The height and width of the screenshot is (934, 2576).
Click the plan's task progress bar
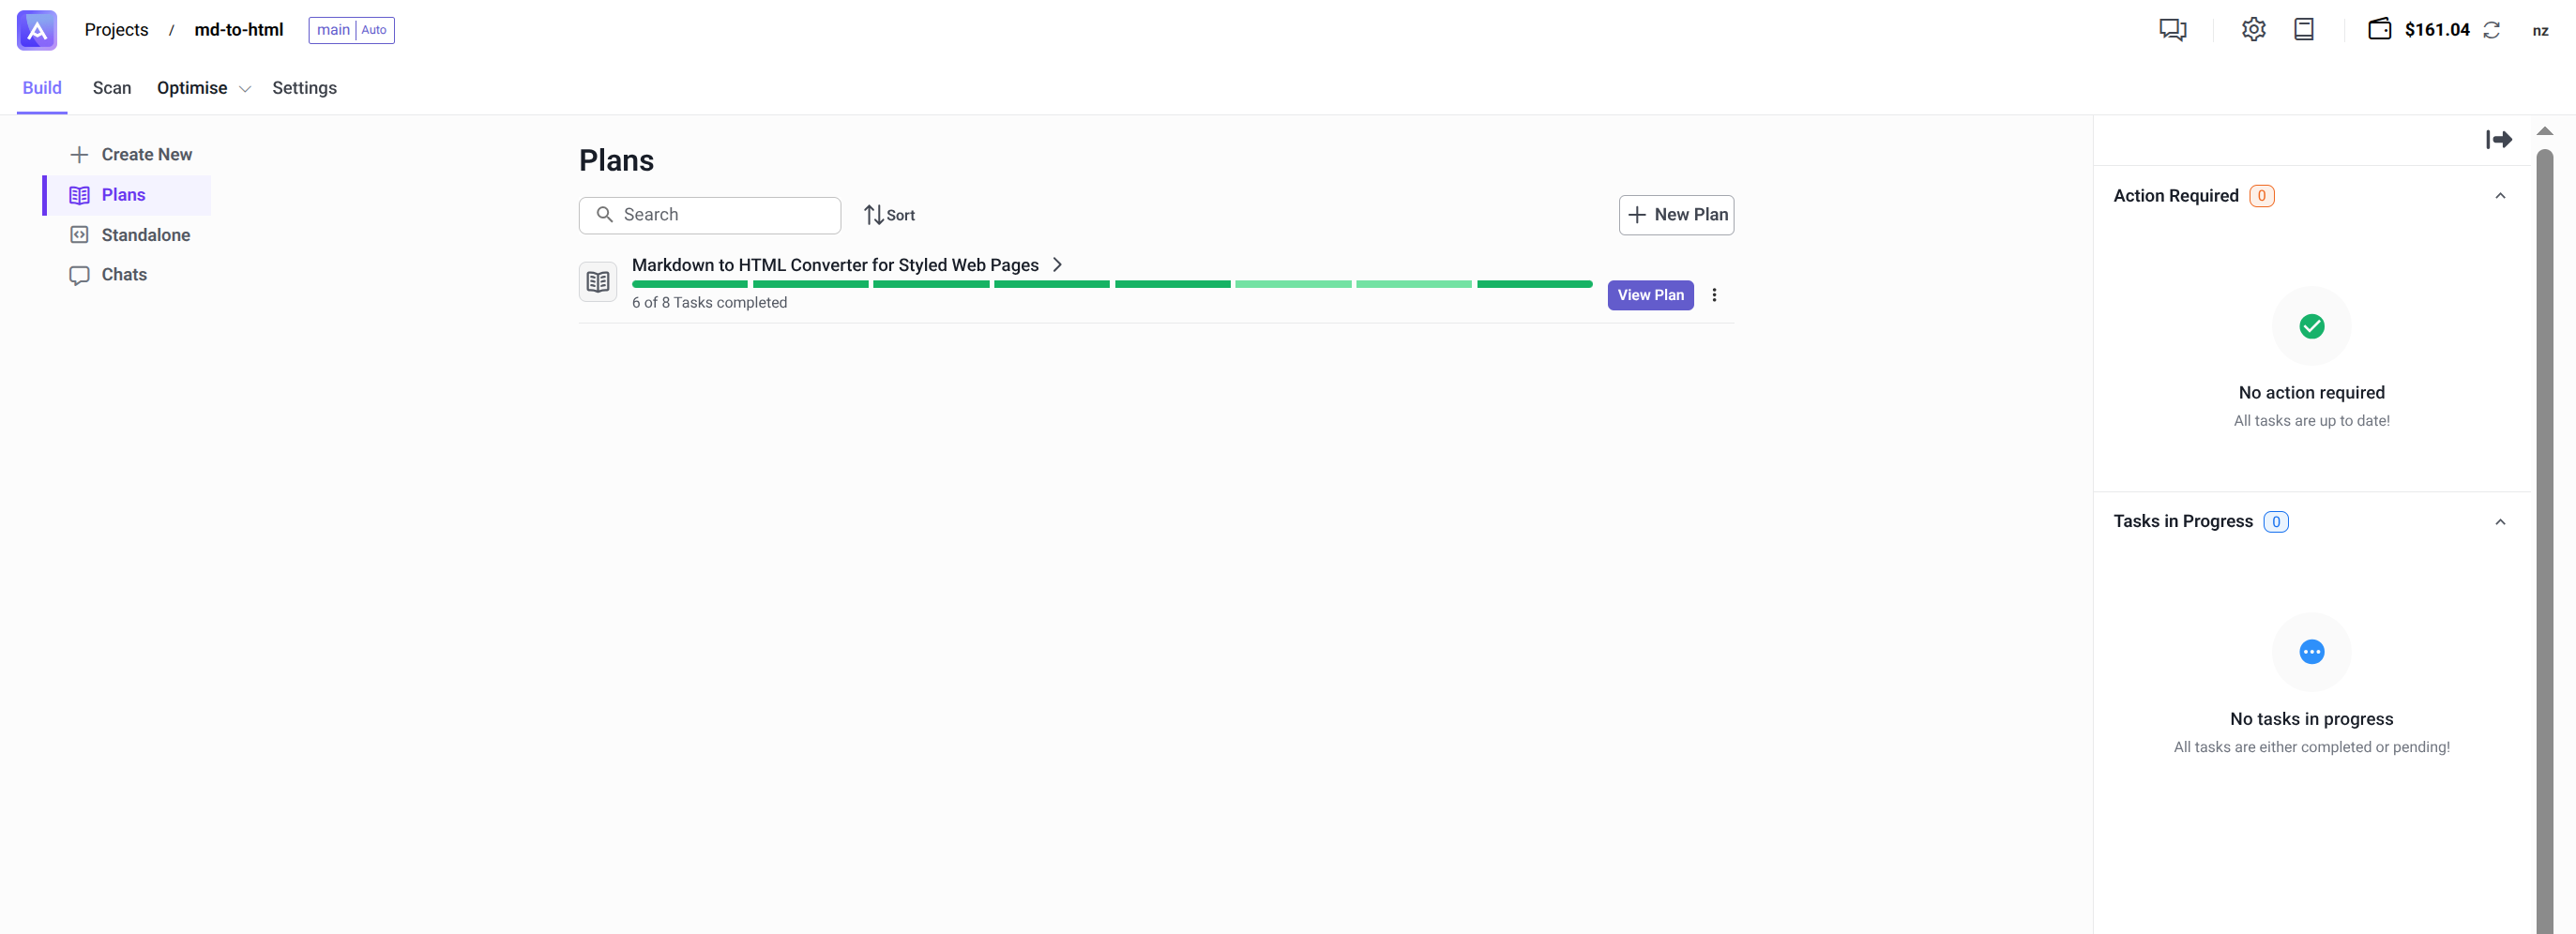1111,285
